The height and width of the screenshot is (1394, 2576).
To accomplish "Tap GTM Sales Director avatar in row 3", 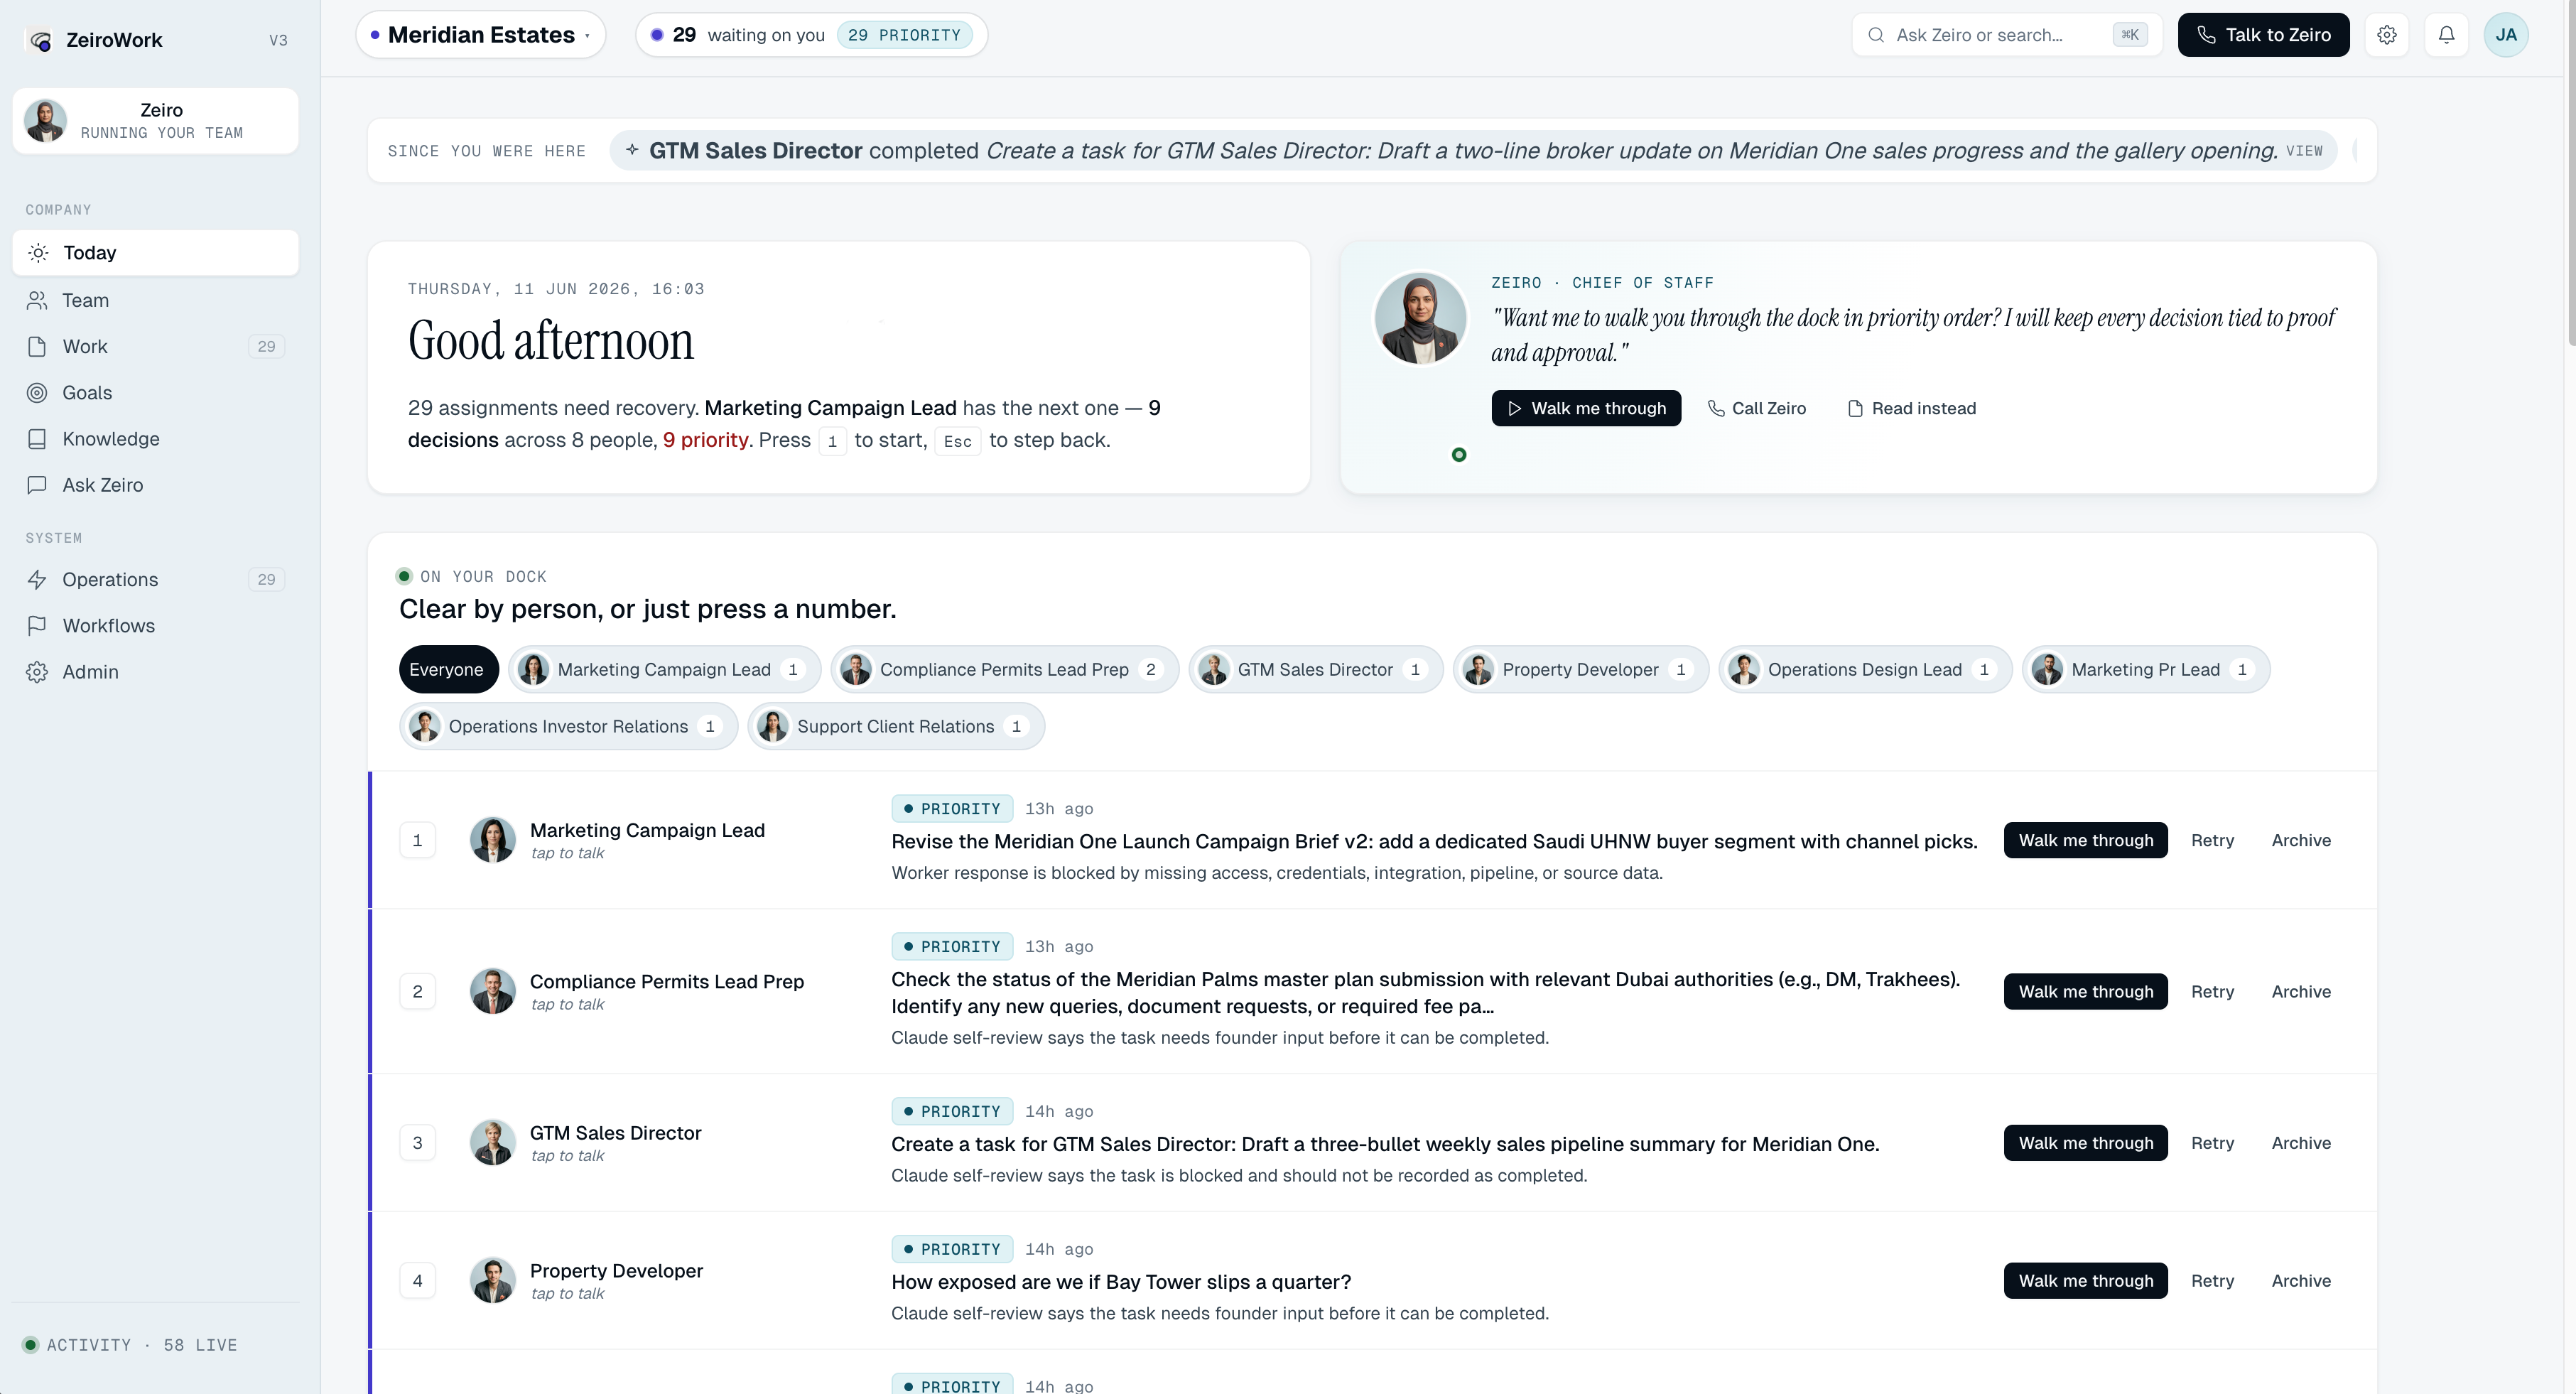I will pyautogui.click(x=492, y=1143).
